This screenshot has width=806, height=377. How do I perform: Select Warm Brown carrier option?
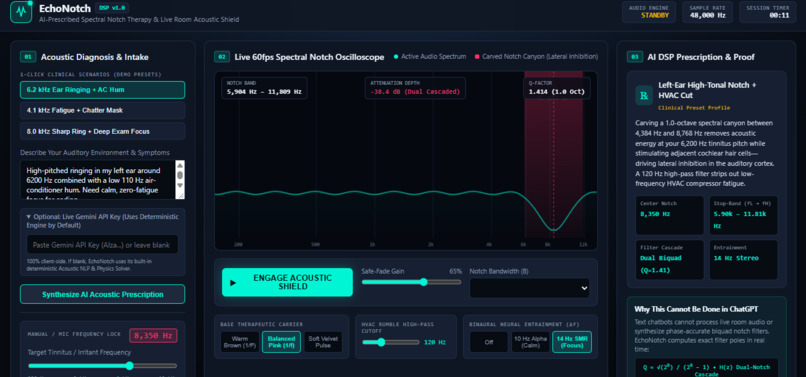240,342
